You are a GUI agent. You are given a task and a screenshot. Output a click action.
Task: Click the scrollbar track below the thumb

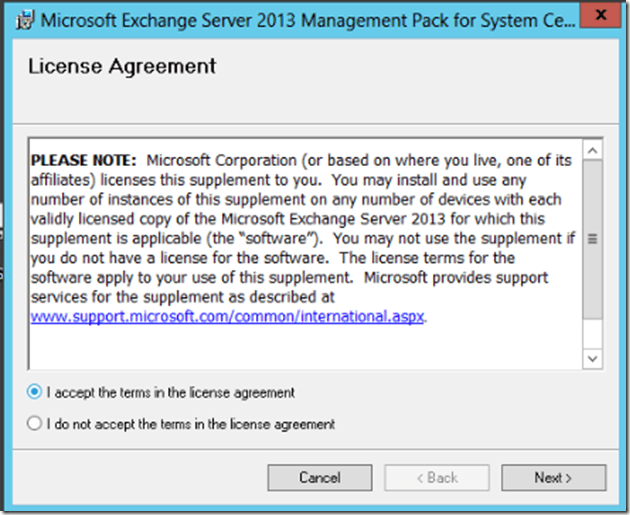(x=591, y=332)
